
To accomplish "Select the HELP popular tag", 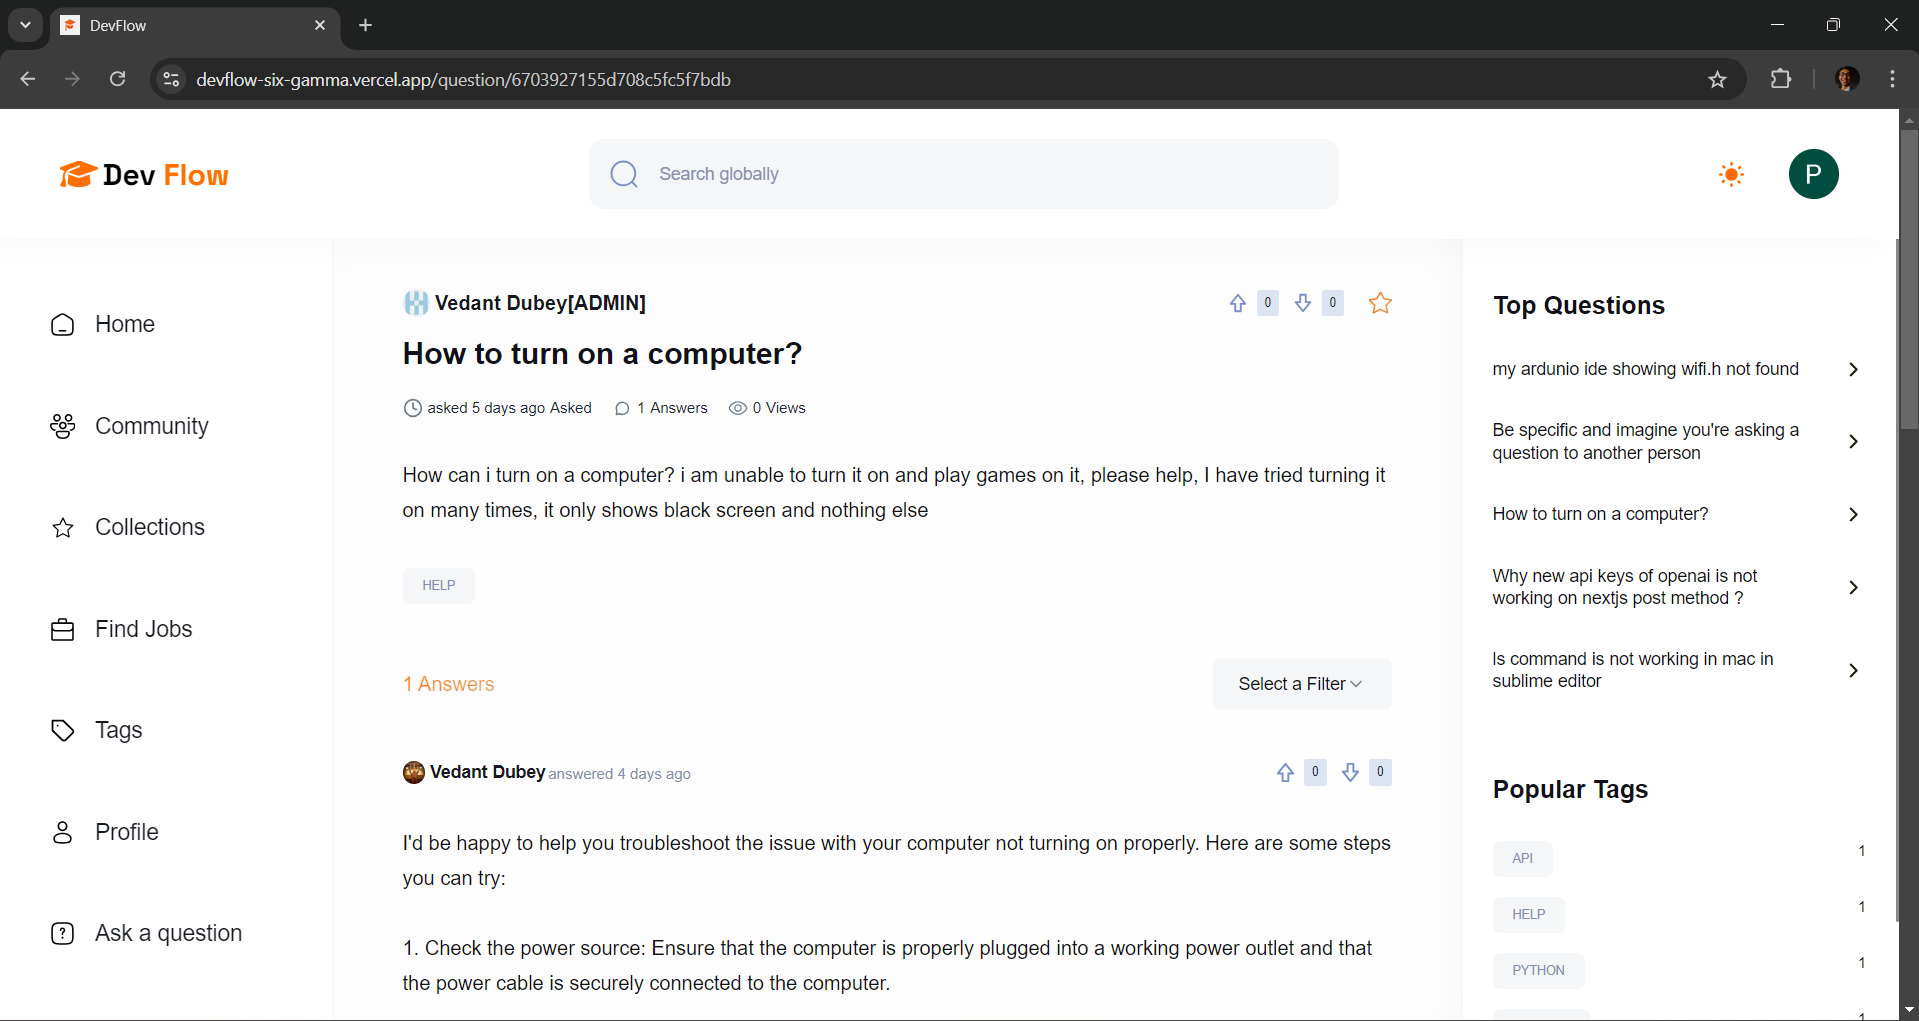I will tap(1528, 914).
